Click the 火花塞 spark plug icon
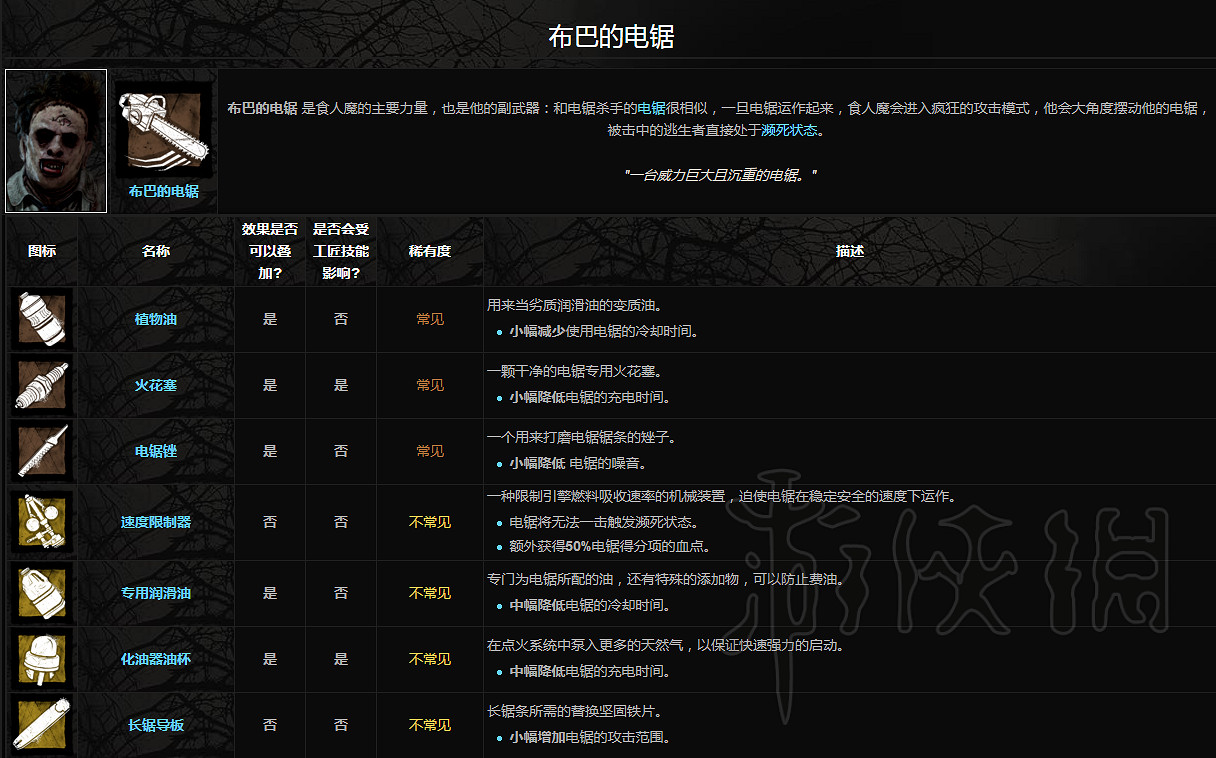Image resolution: width=1216 pixels, height=758 pixels. coord(41,385)
